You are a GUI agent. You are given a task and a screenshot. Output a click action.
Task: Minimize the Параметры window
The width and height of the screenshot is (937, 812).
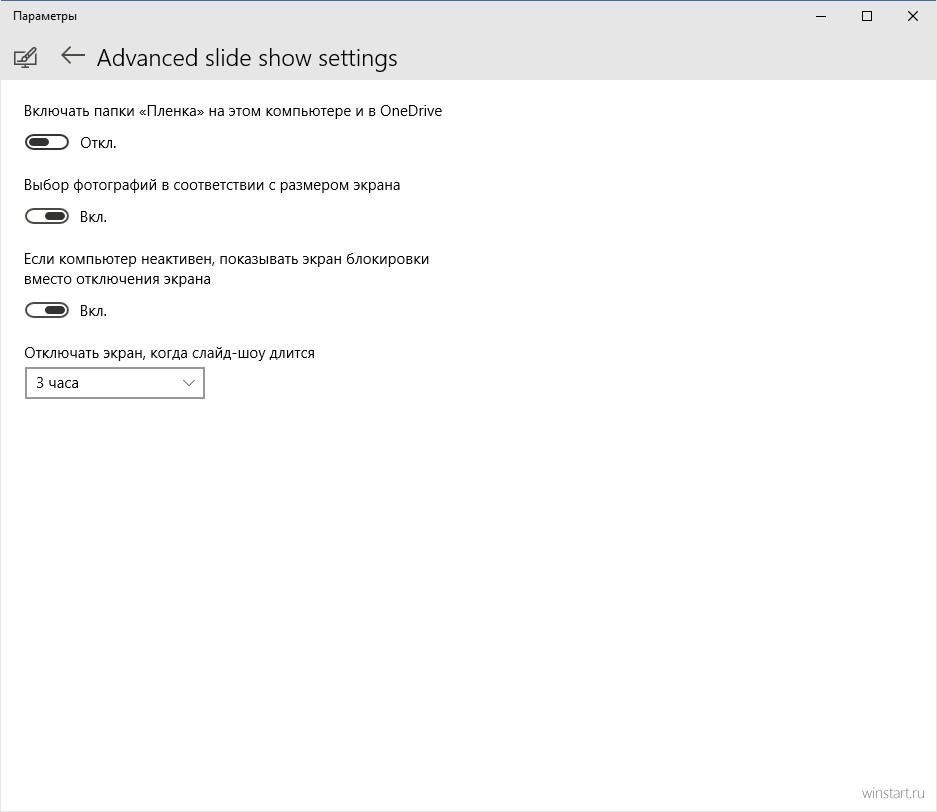(x=821, y=16)
